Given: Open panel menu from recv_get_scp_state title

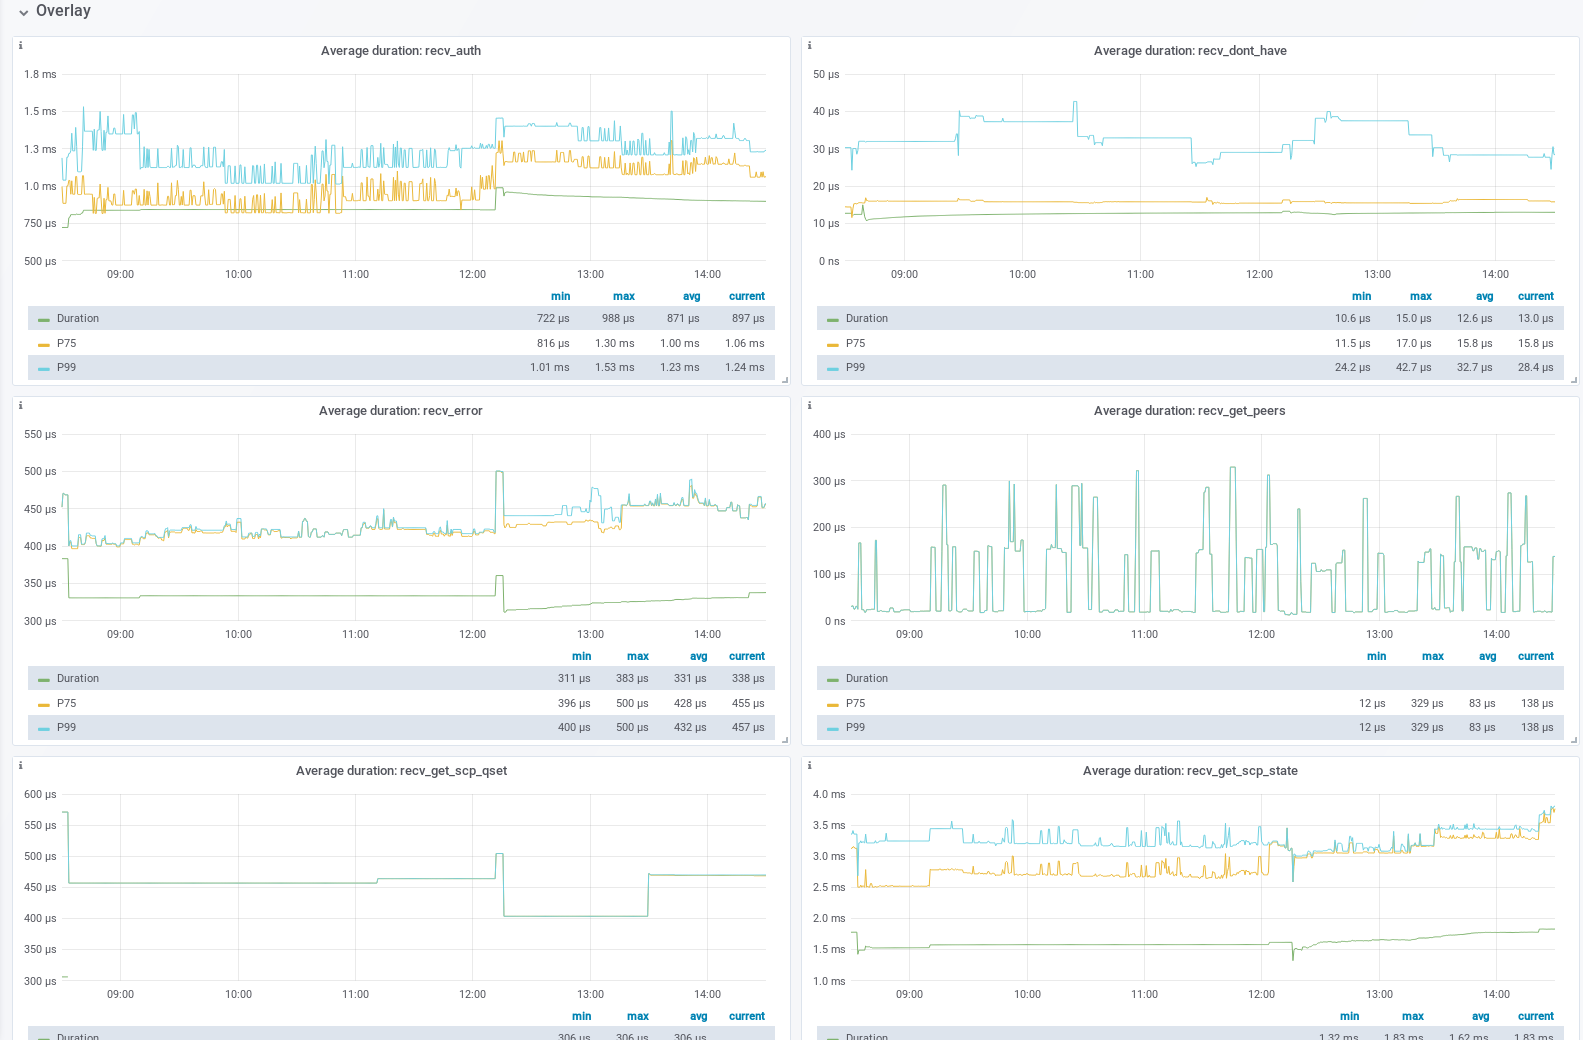Looking at the screenshot, I should tap(1190, 771).
